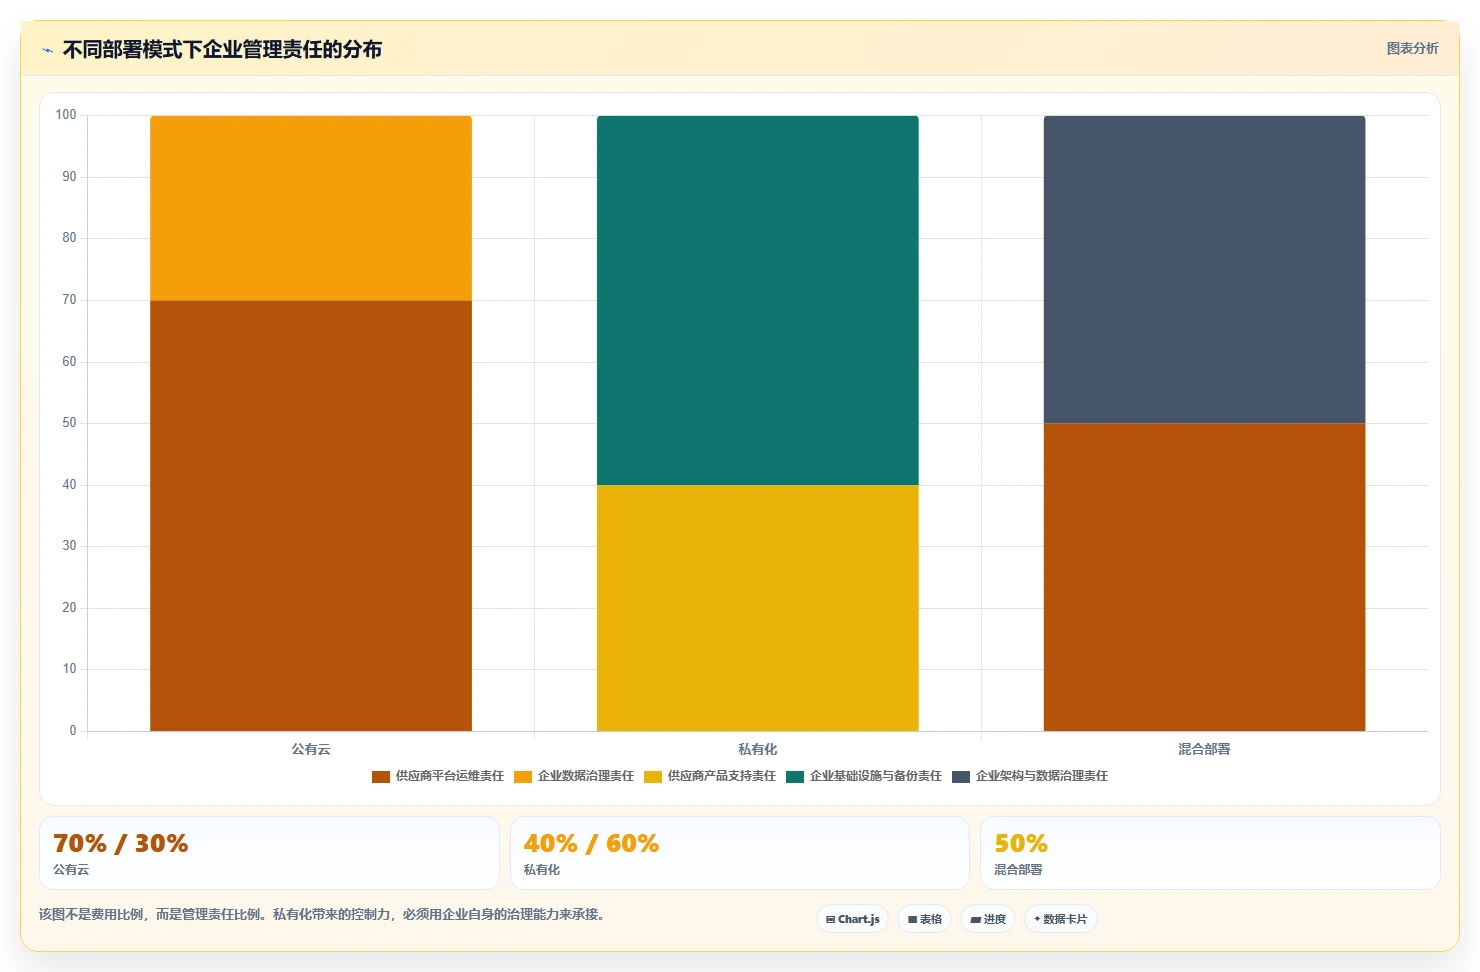Screen dimensions: 1480x972
Task: Toggle the 供应商产品支持责任 legend item
Action: click(x=710, y=776)
